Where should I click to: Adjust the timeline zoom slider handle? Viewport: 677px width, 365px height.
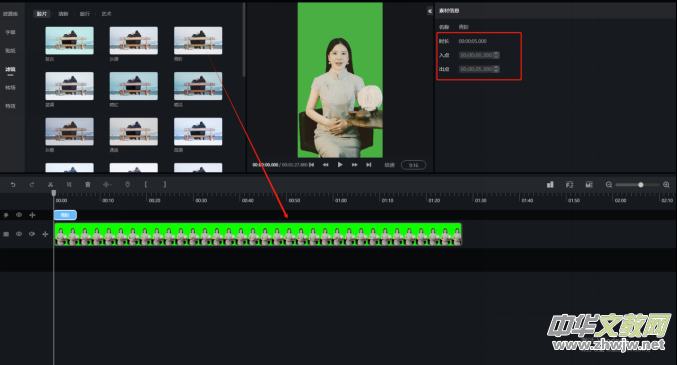click(641, 185)
